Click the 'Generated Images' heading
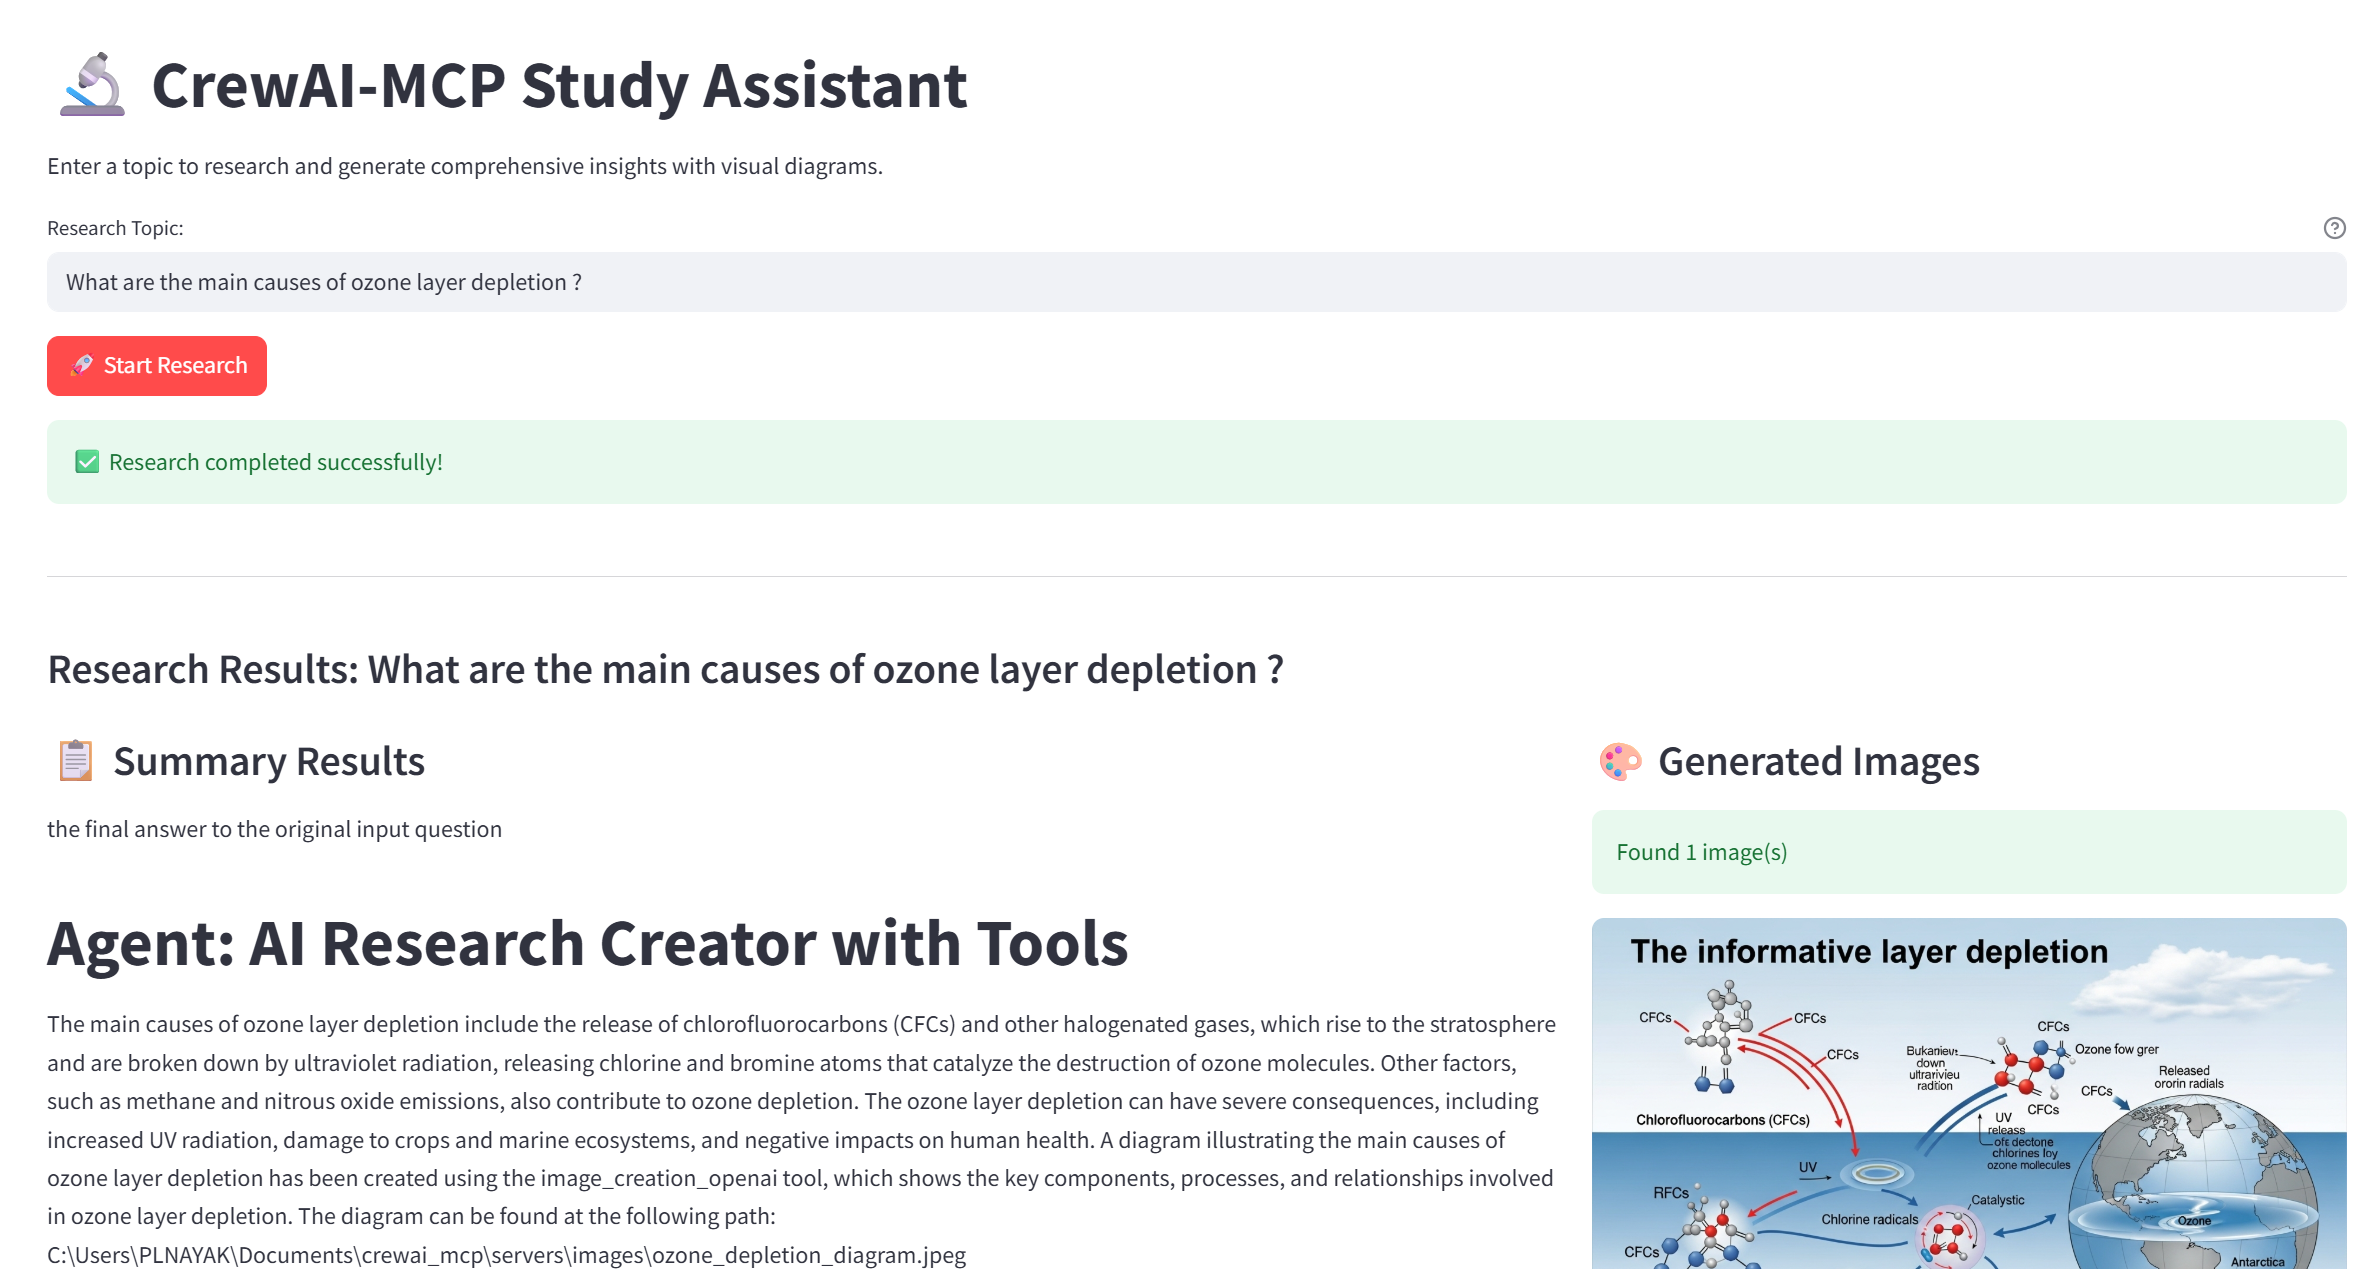Viewport: 2371px width, 1269px height. click(x=1819, y=761)
